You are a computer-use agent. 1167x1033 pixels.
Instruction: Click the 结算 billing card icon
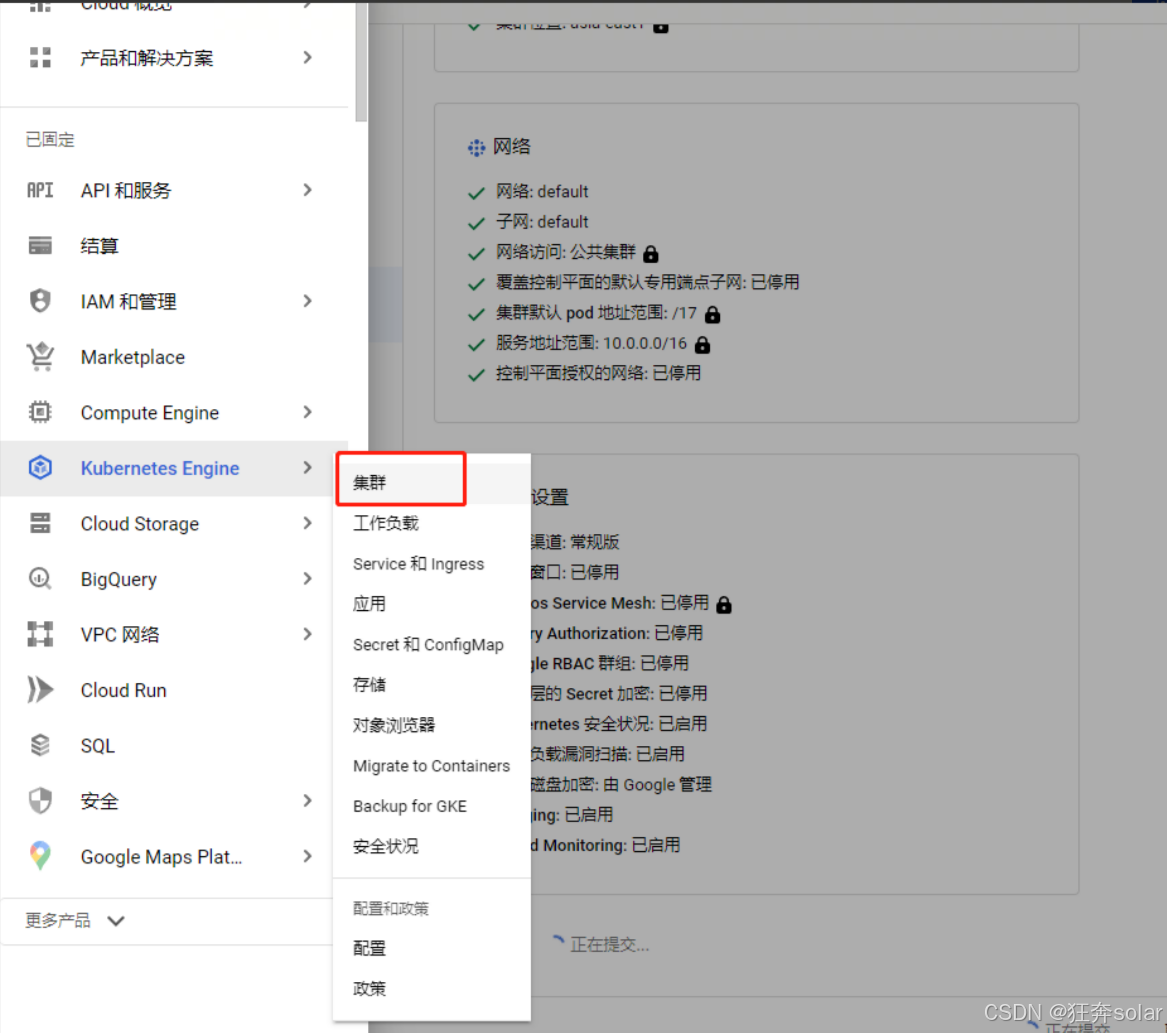pyautogui.click(x=40, y=246)
